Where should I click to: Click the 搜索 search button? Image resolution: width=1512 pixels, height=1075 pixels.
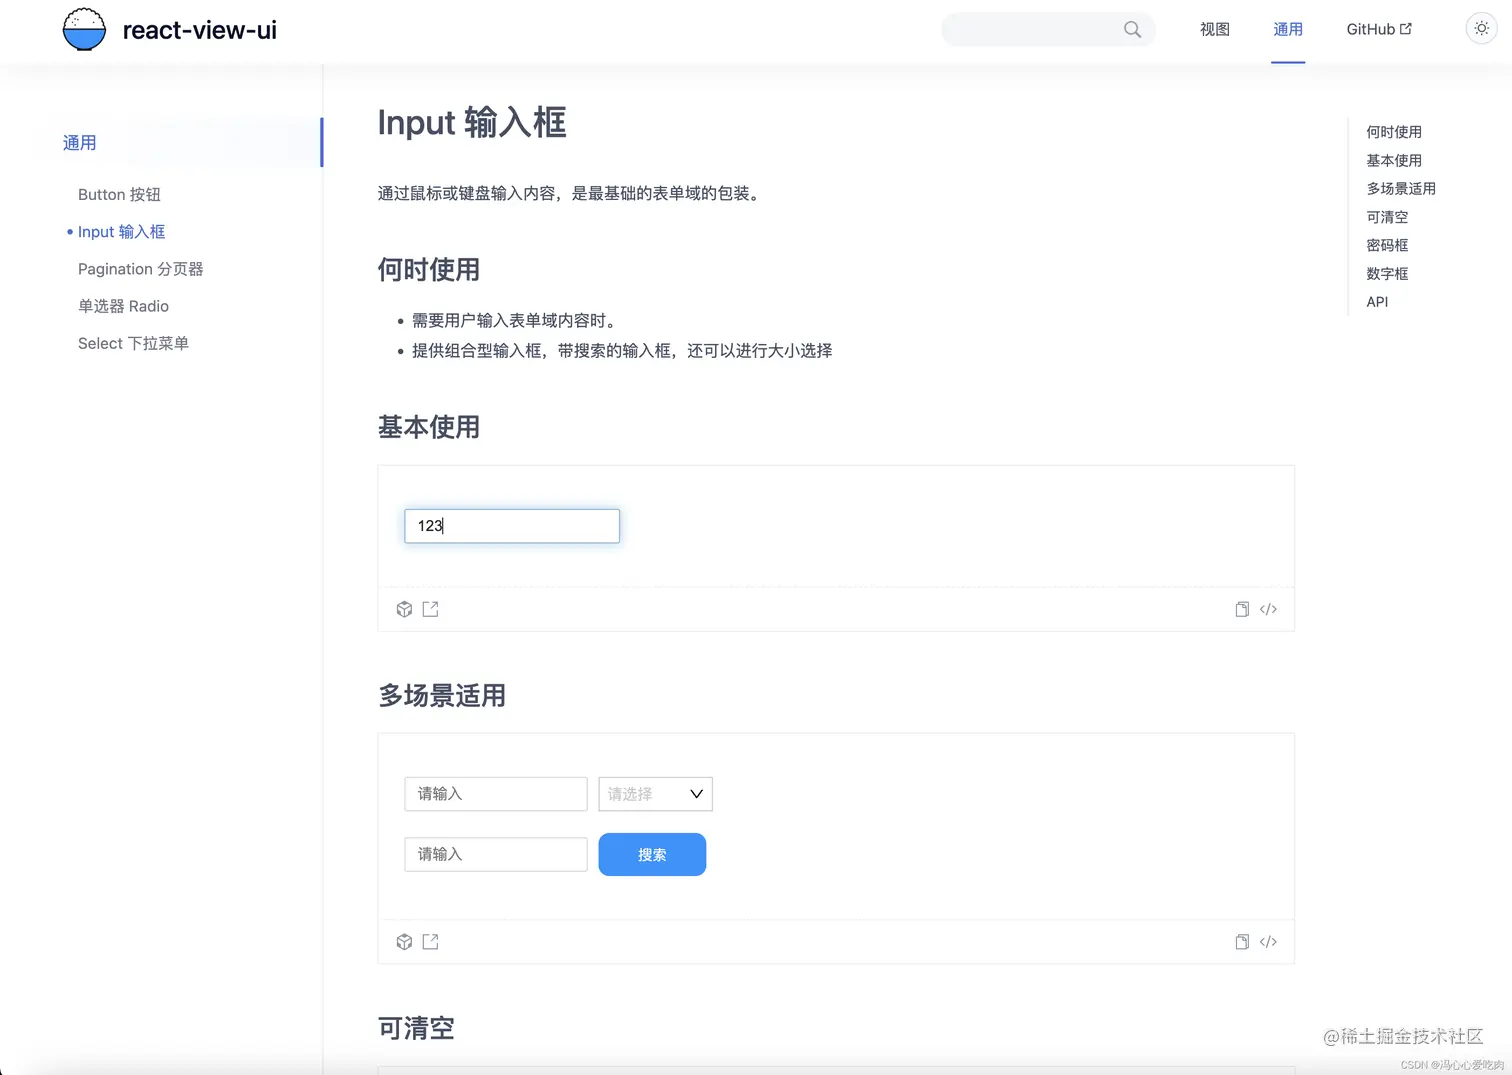click(x=652, y=854)
